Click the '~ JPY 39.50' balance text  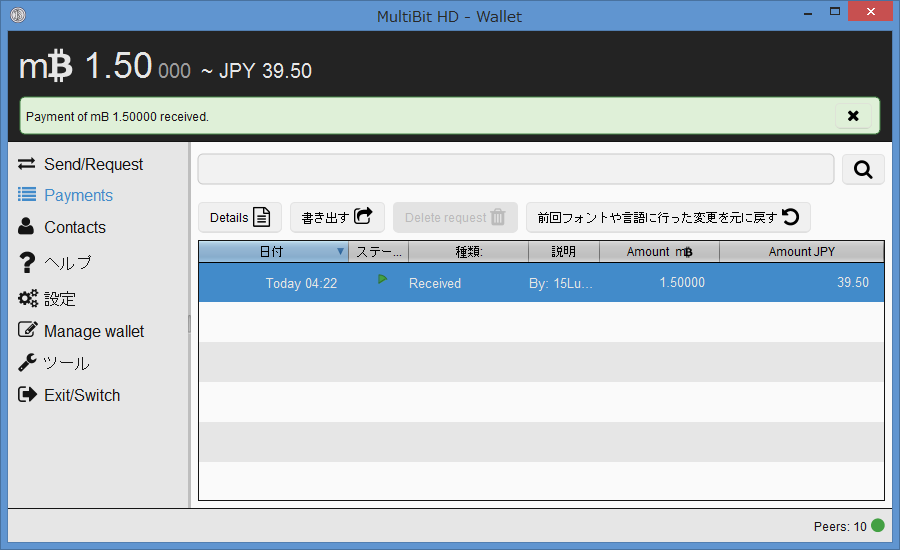coord(256,71)
